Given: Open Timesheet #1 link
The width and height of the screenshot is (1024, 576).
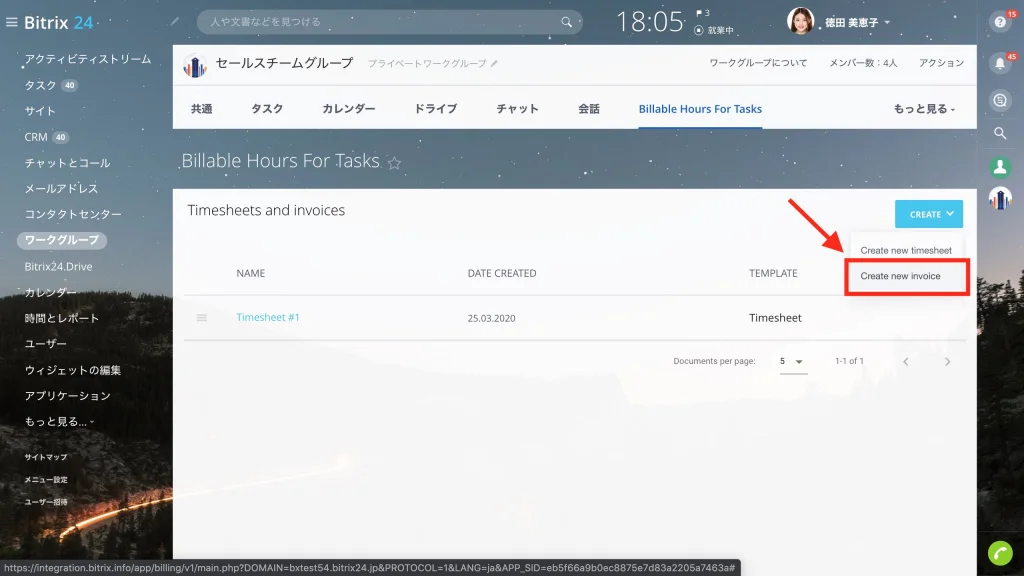Looking at the screenshot, I should tap(268, 317).
